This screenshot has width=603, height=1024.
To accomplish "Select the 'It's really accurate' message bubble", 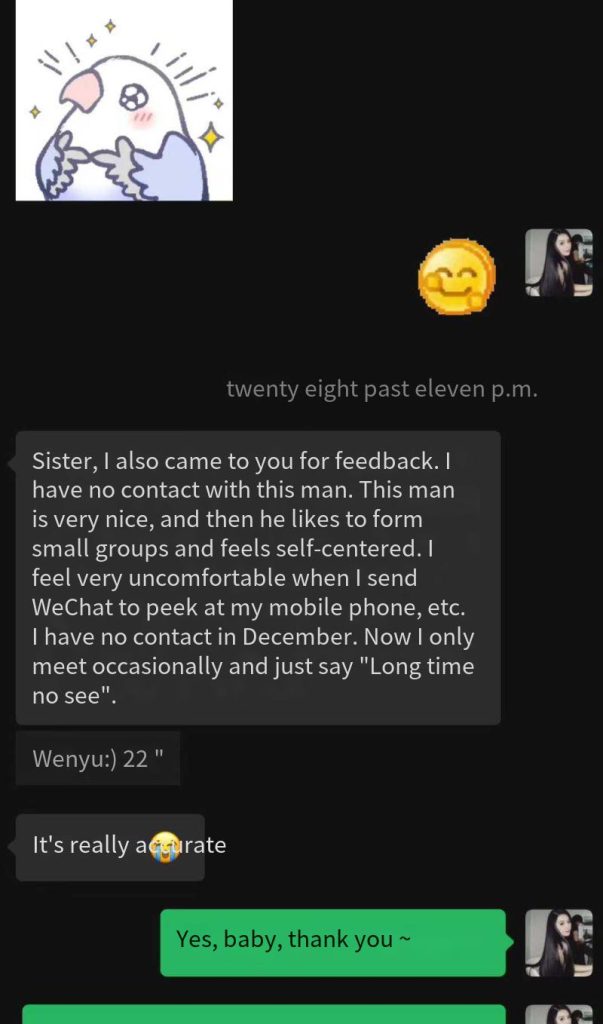I will click(x=110, y=847).
